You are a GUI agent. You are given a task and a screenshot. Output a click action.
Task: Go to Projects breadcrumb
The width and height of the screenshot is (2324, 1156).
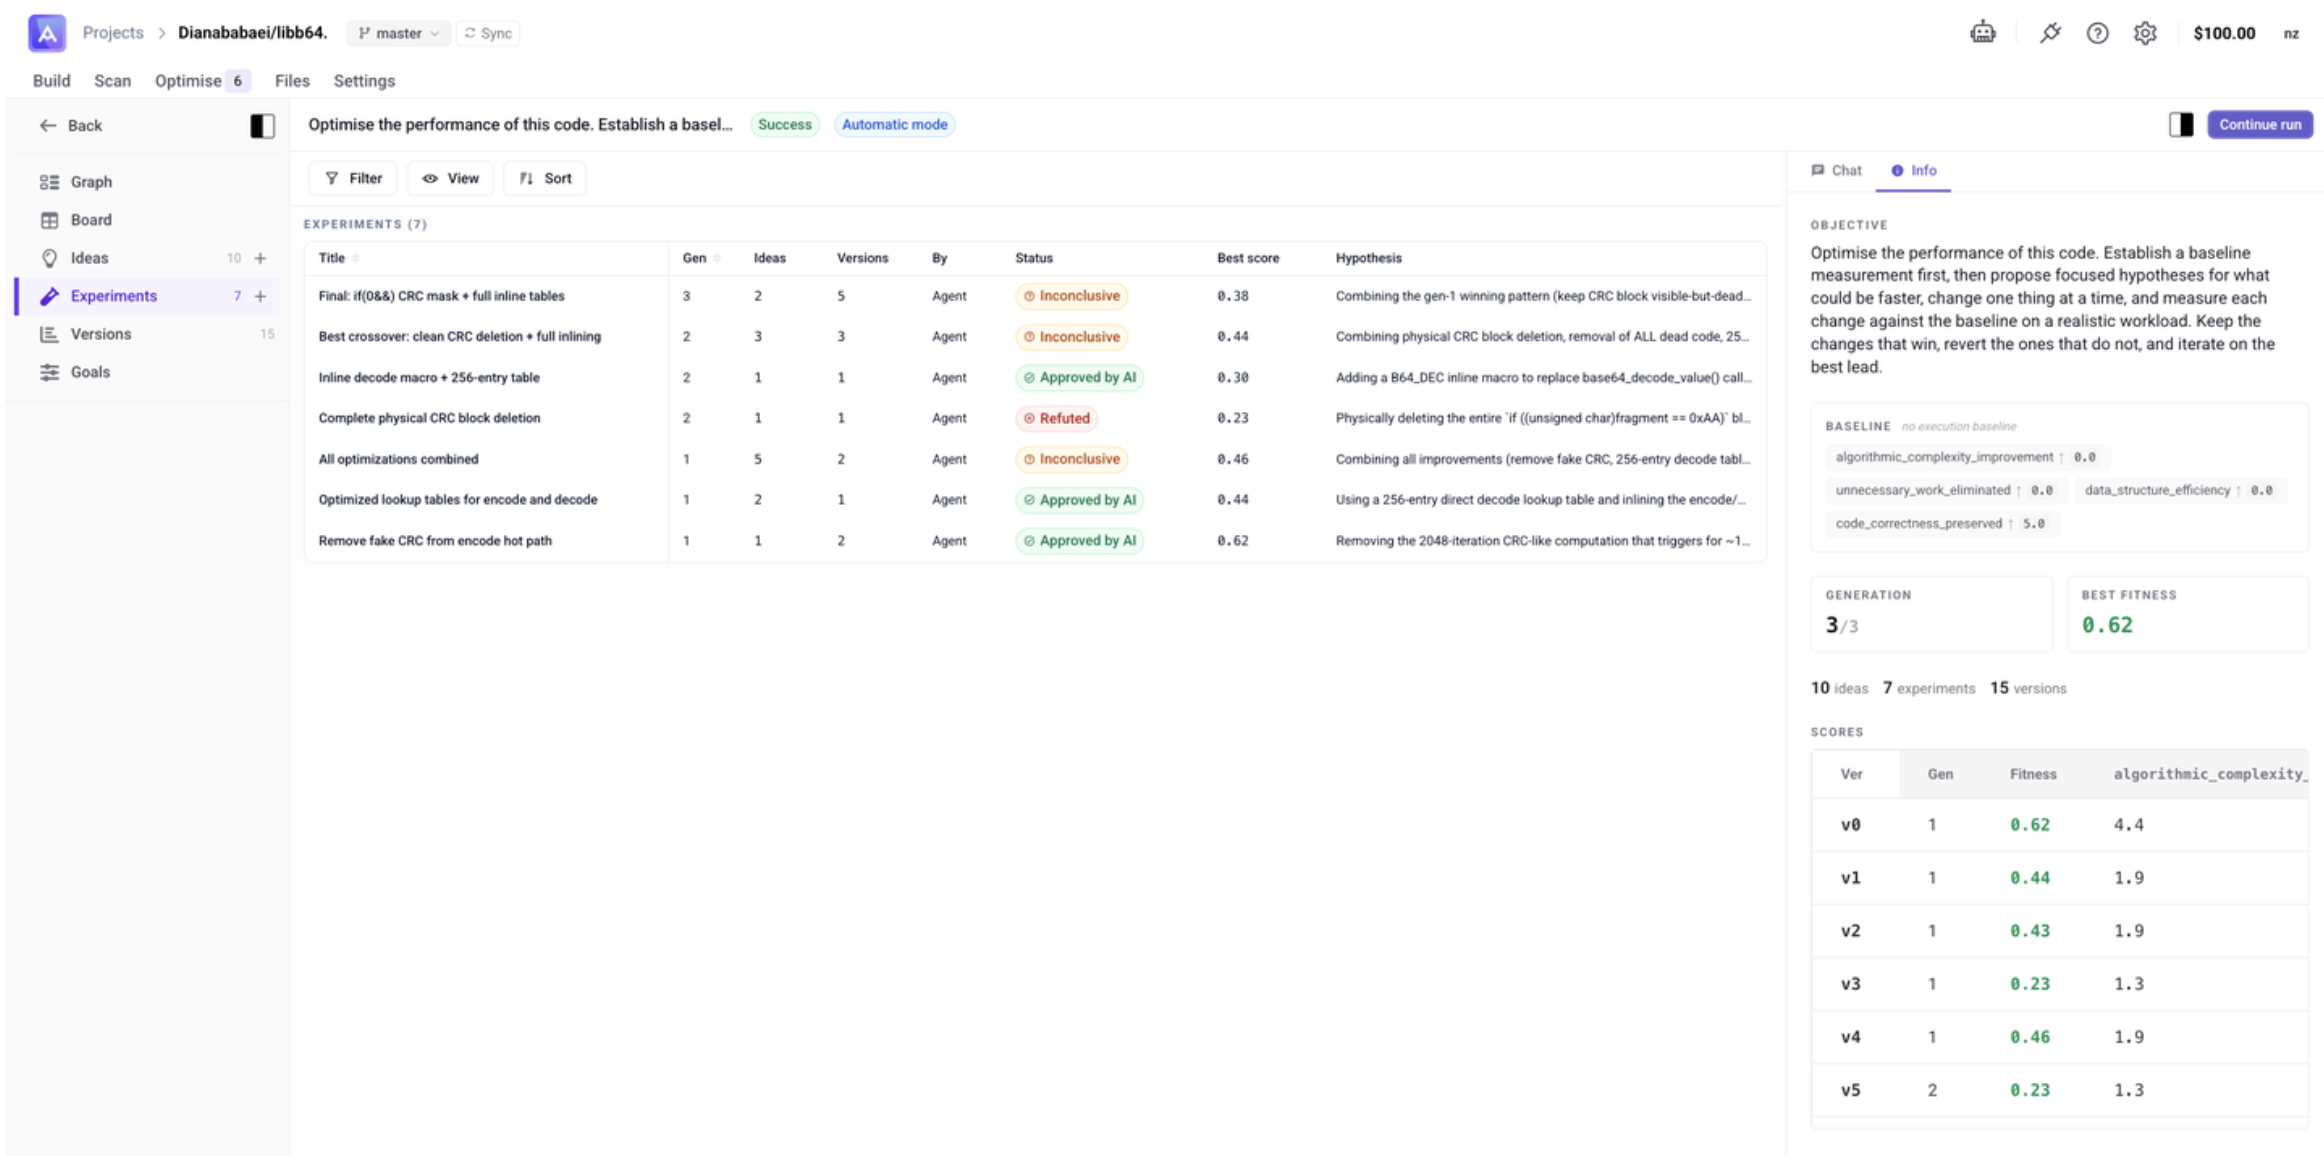(113, 33)
